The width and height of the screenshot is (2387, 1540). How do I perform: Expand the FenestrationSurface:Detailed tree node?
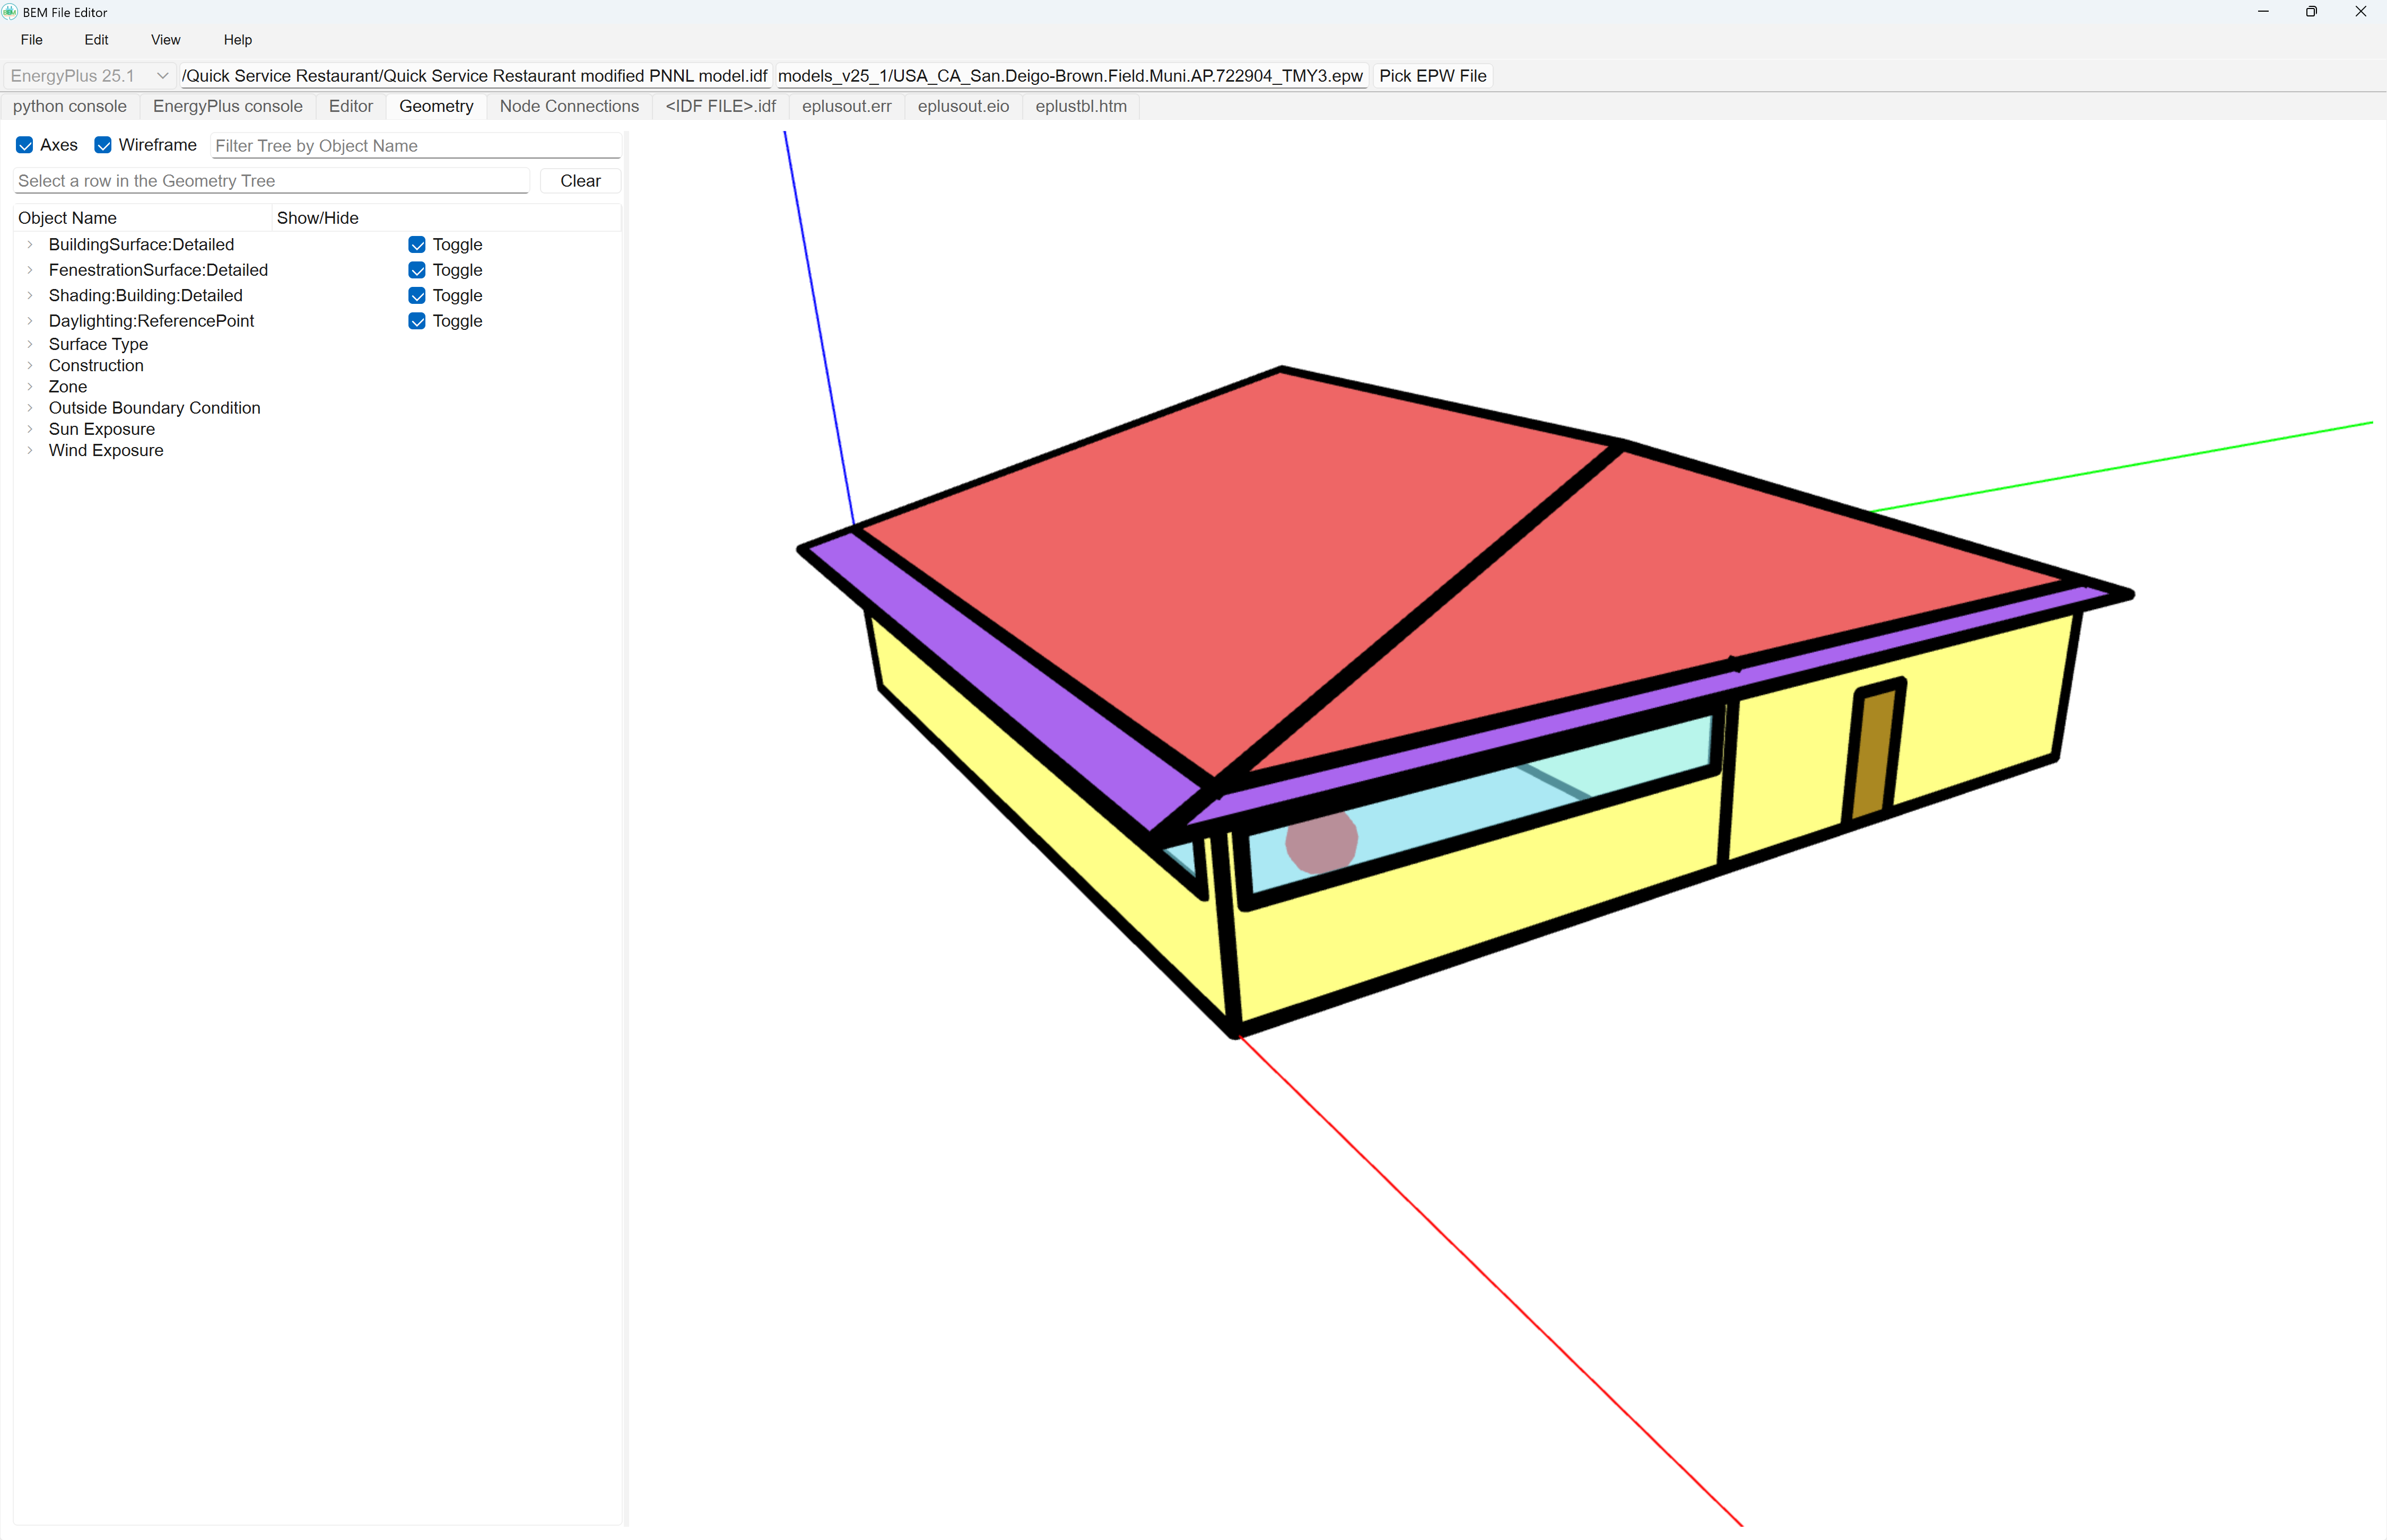tap(30, 270)
